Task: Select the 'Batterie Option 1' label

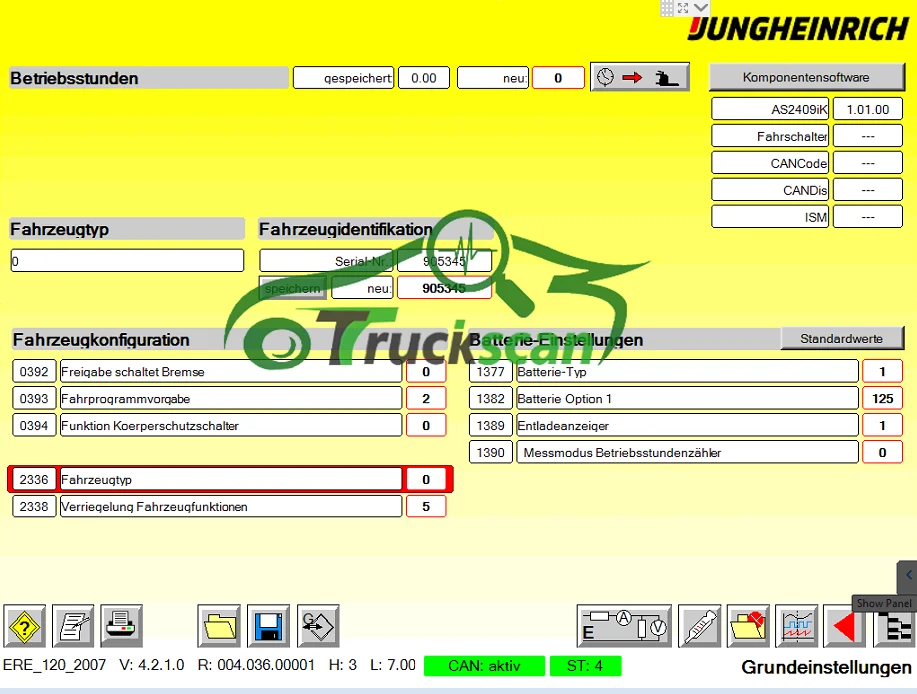Action: [x=688, y=399]
